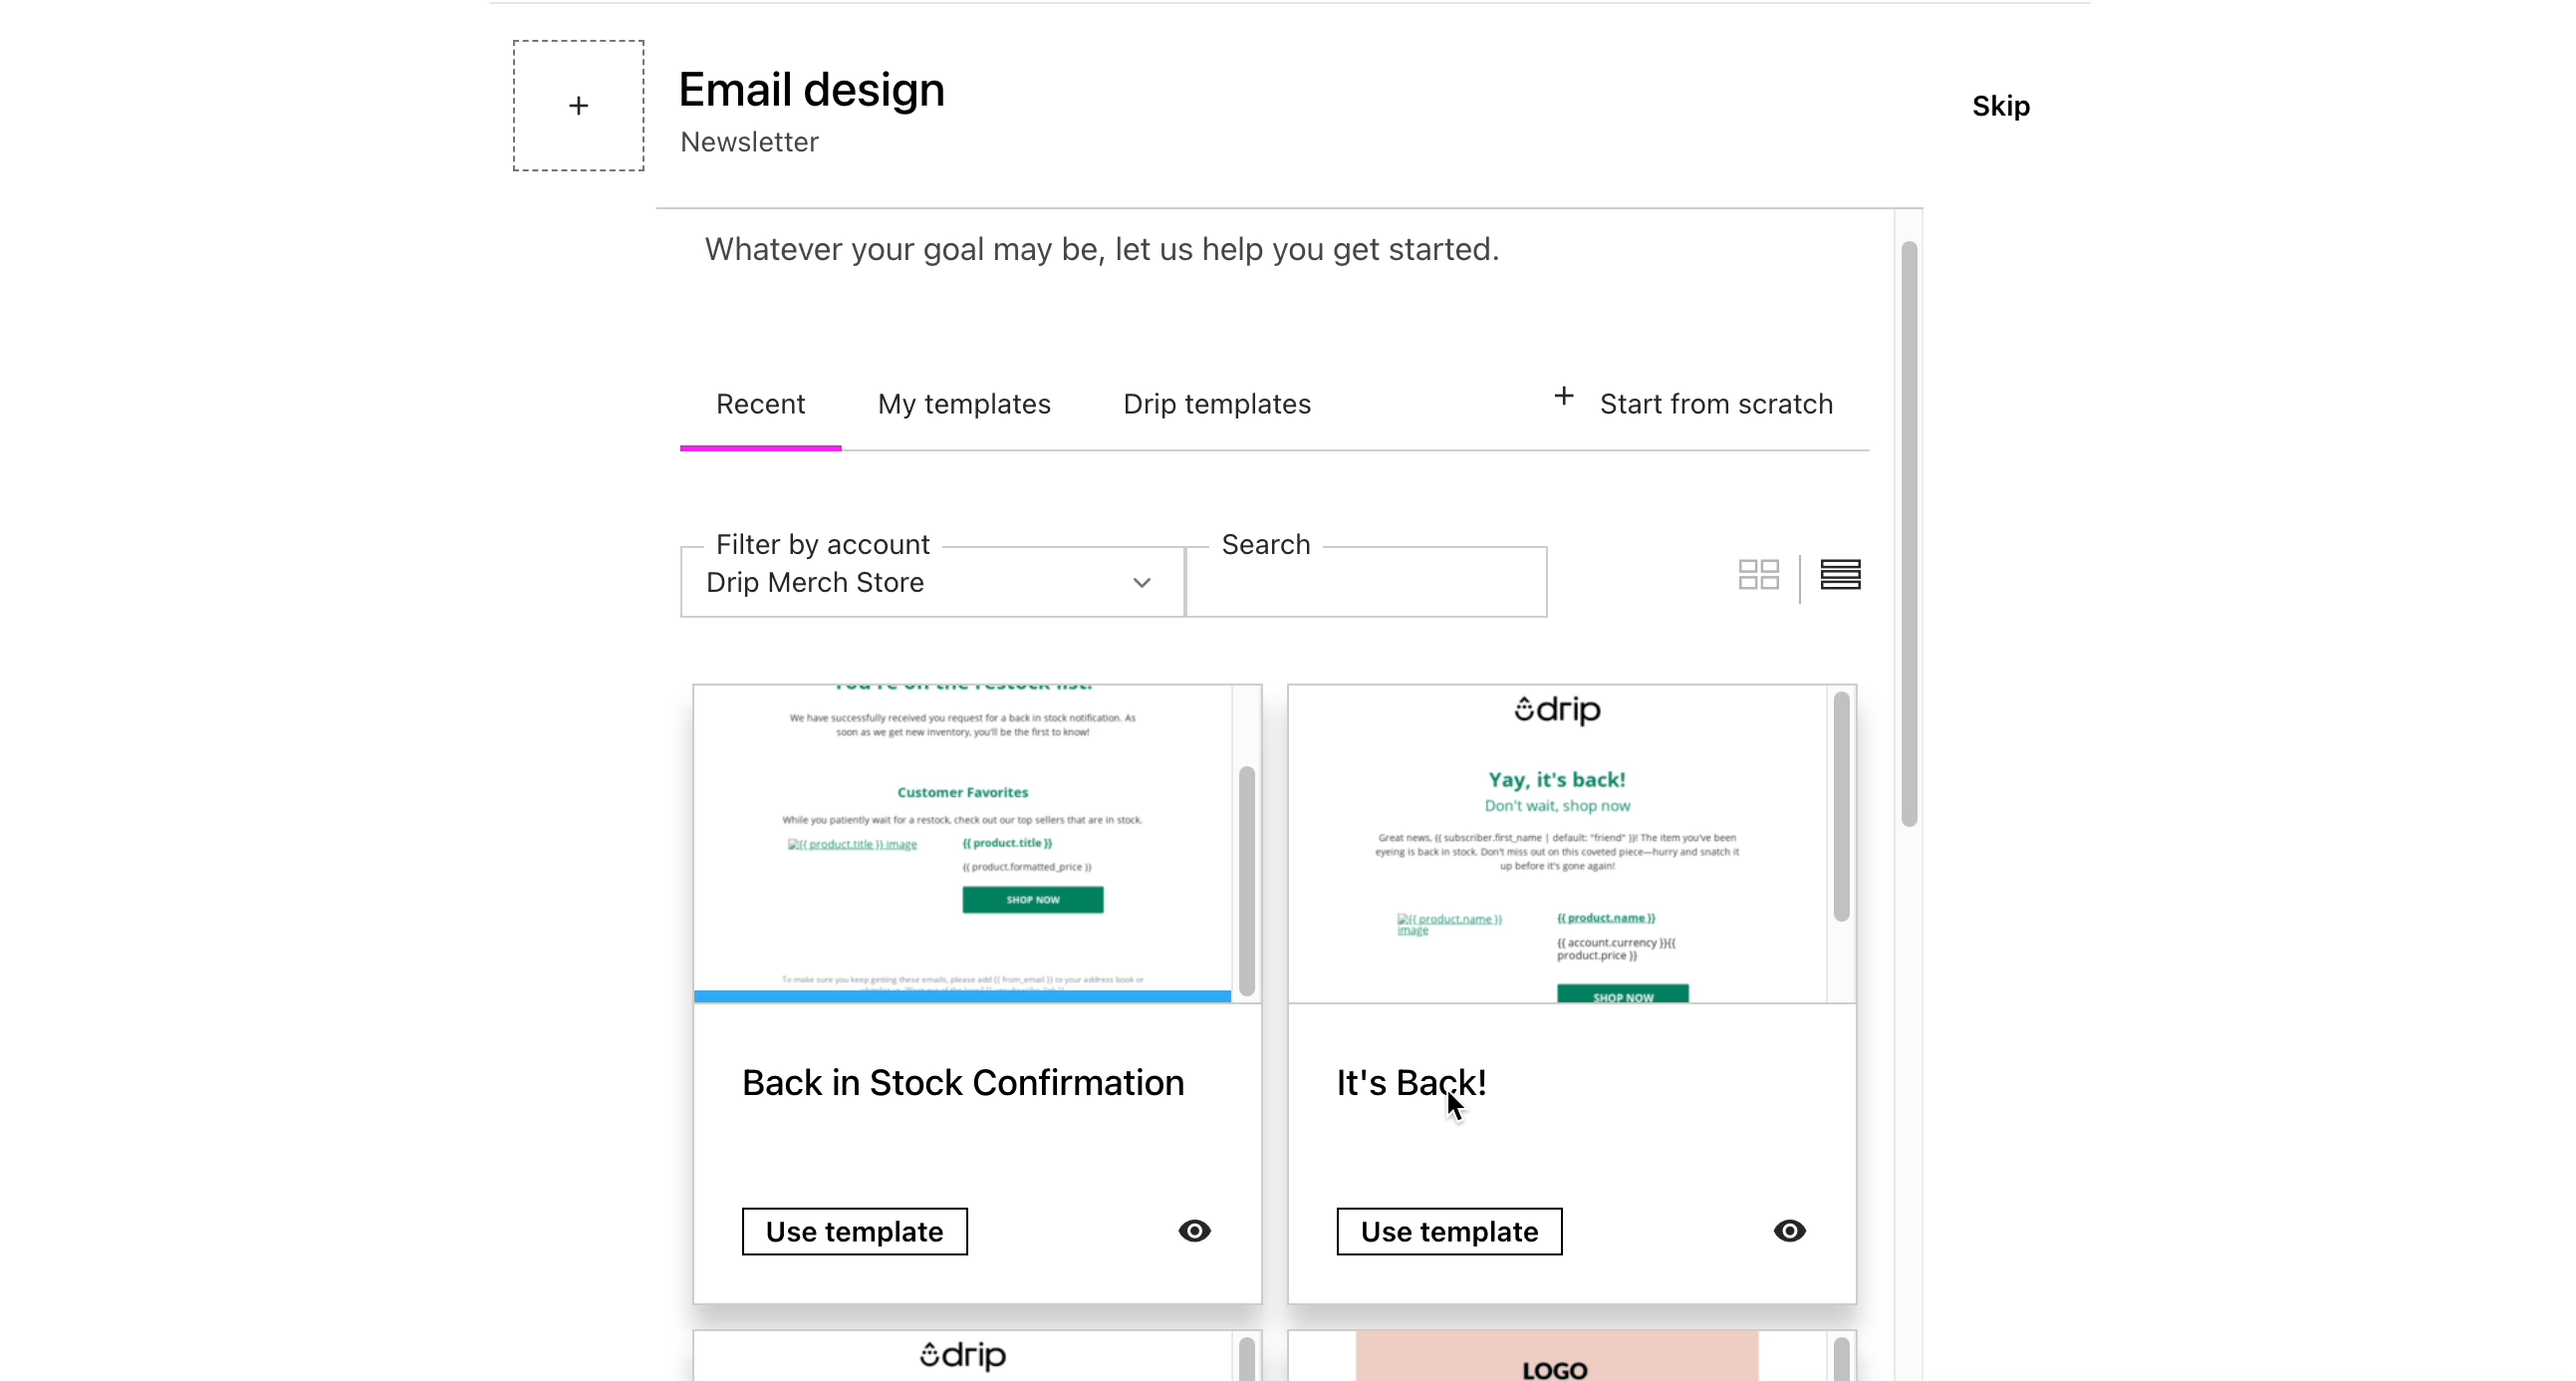The image size is (2576, 1381).
Task: Switch to the My templates tab
Action: (963, 404)
